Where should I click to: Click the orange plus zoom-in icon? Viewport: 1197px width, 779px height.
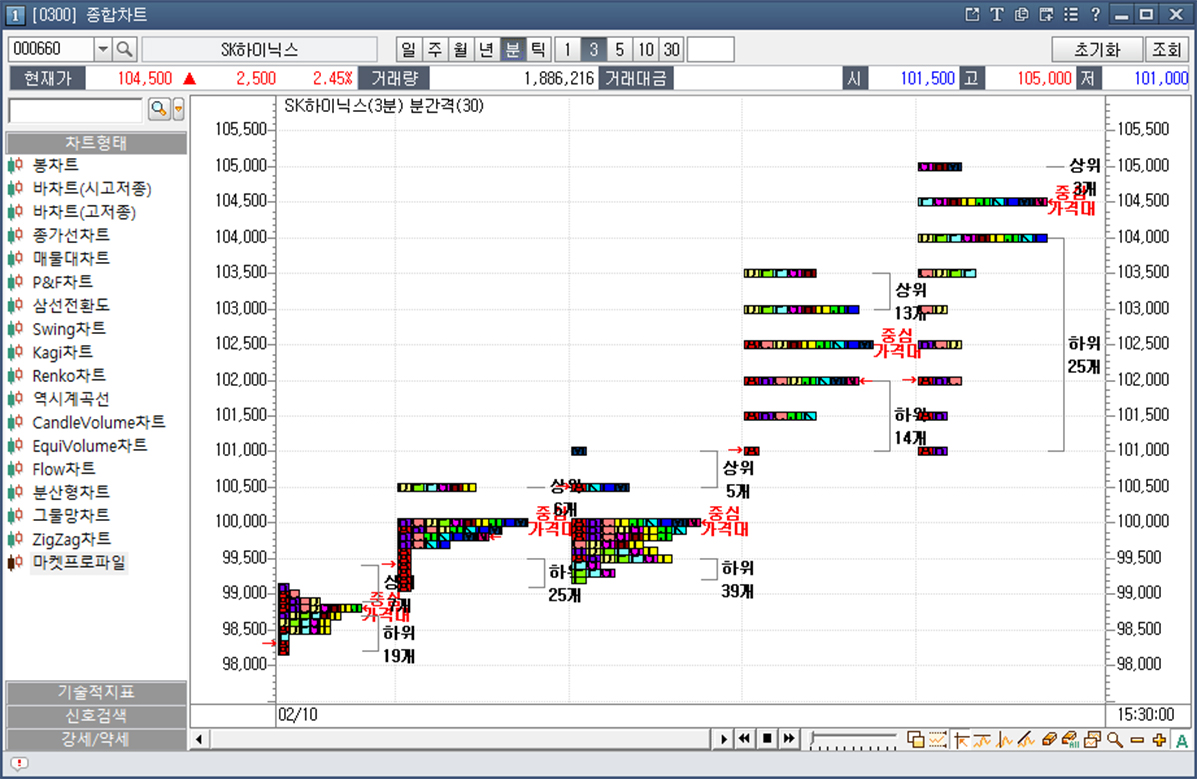[x=1159, y=740]
